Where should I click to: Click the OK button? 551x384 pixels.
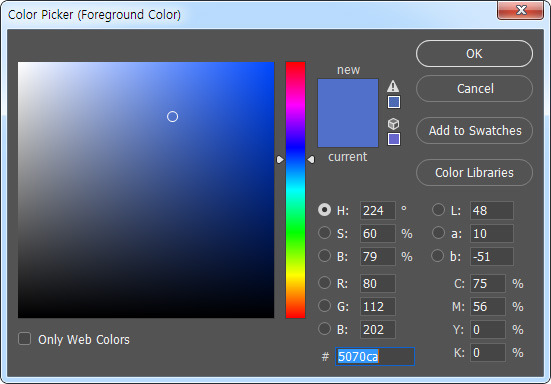pos(474,54)
